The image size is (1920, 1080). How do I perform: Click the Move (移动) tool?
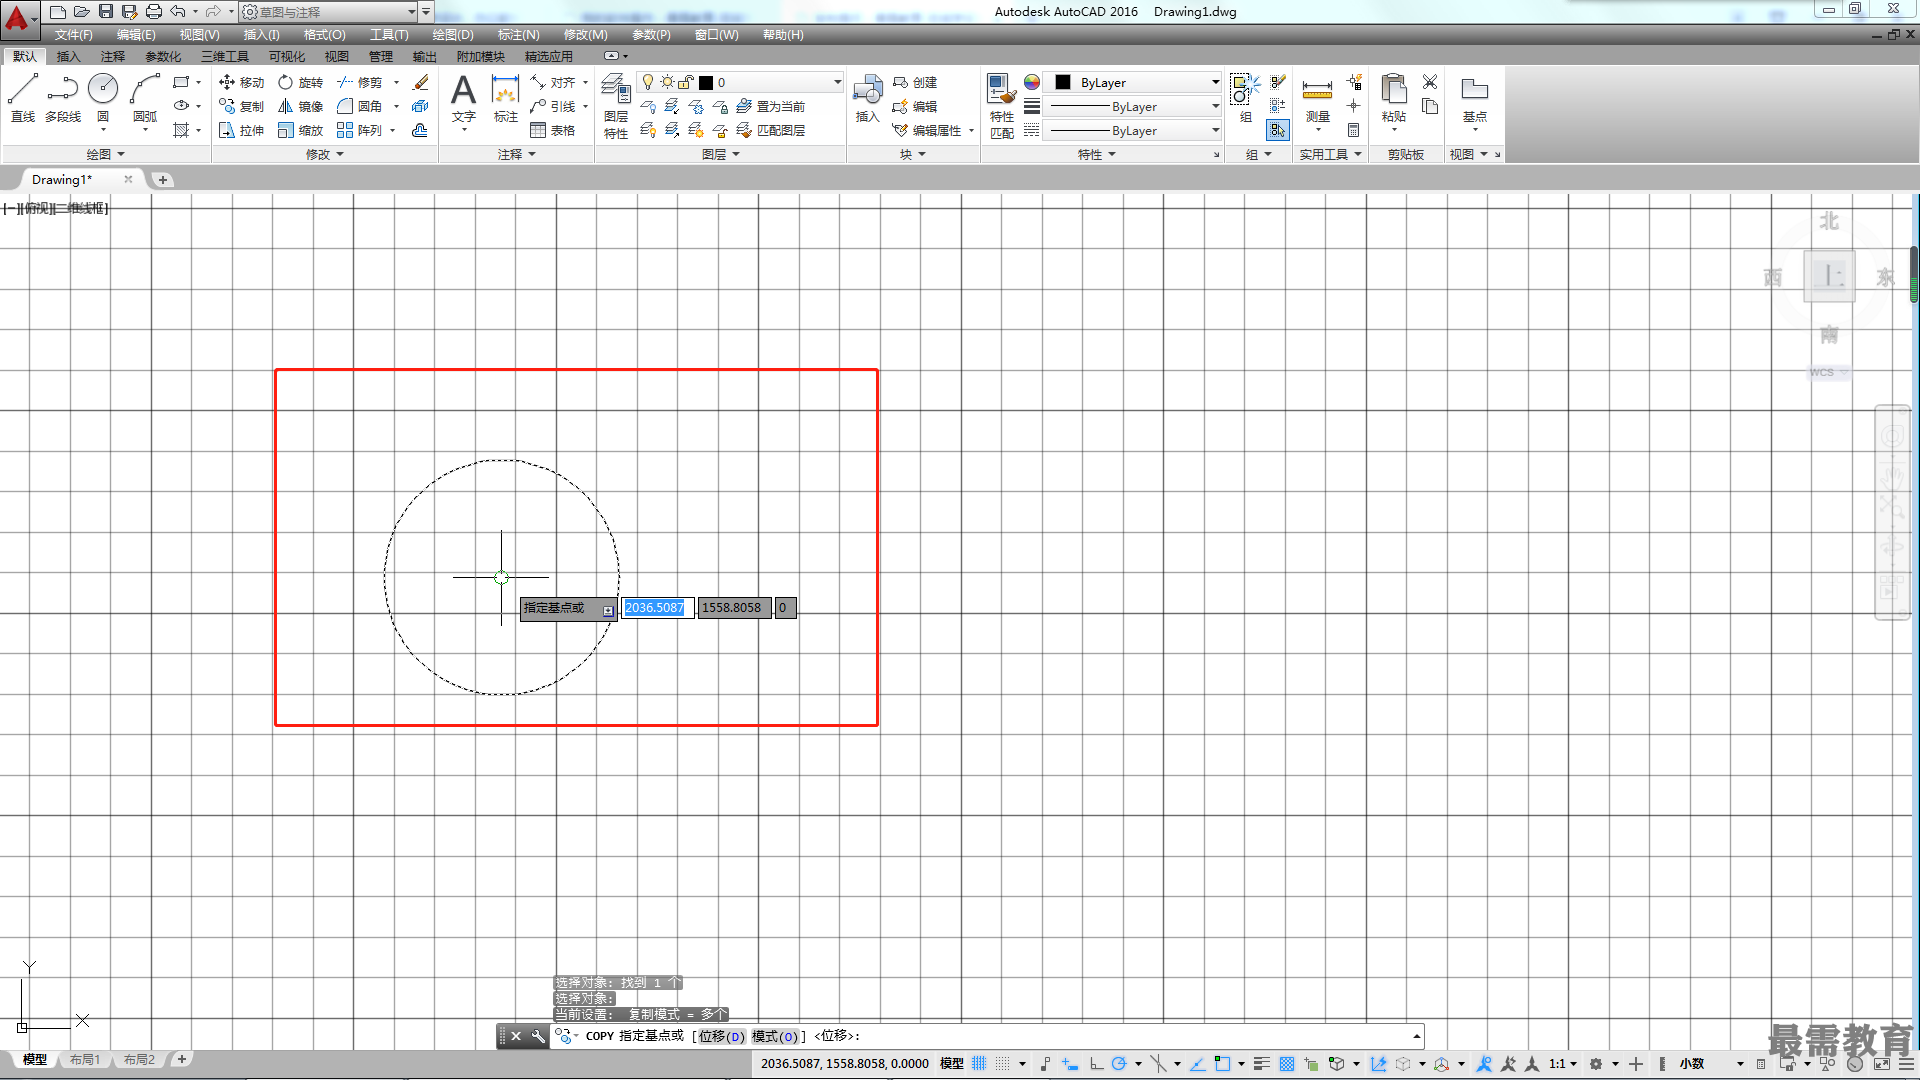coord(241,82)
